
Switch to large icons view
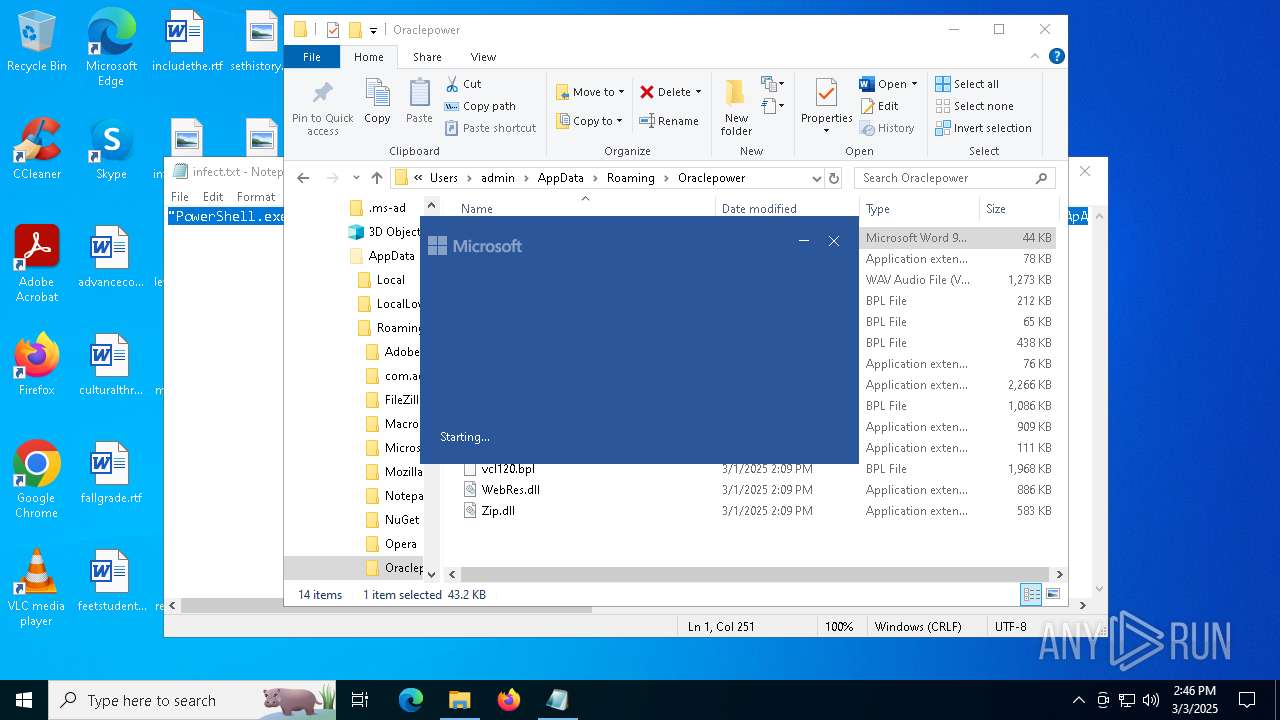(x=1052, y=594)
